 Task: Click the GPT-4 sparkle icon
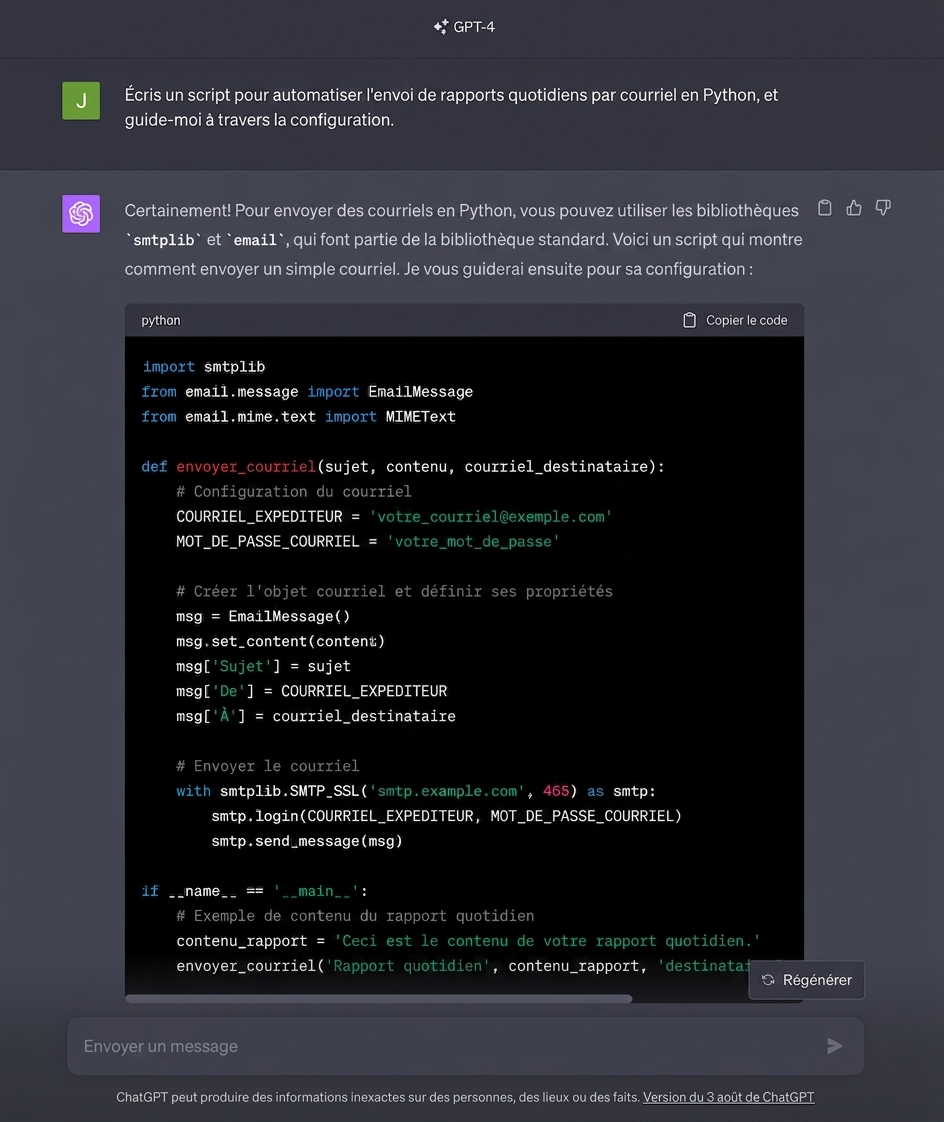pyautogui.click(x=441, y=26)
